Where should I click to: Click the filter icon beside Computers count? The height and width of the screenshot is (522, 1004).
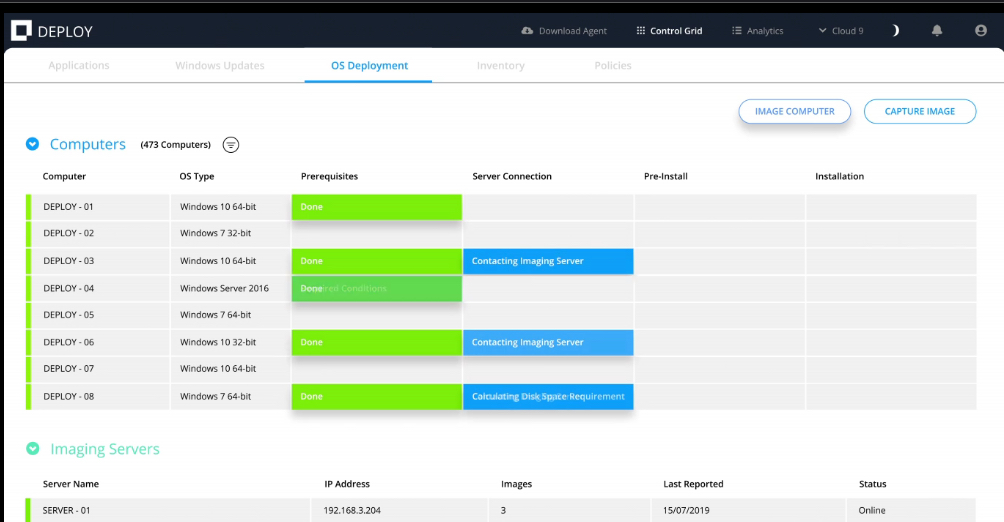tap(231, 145)
